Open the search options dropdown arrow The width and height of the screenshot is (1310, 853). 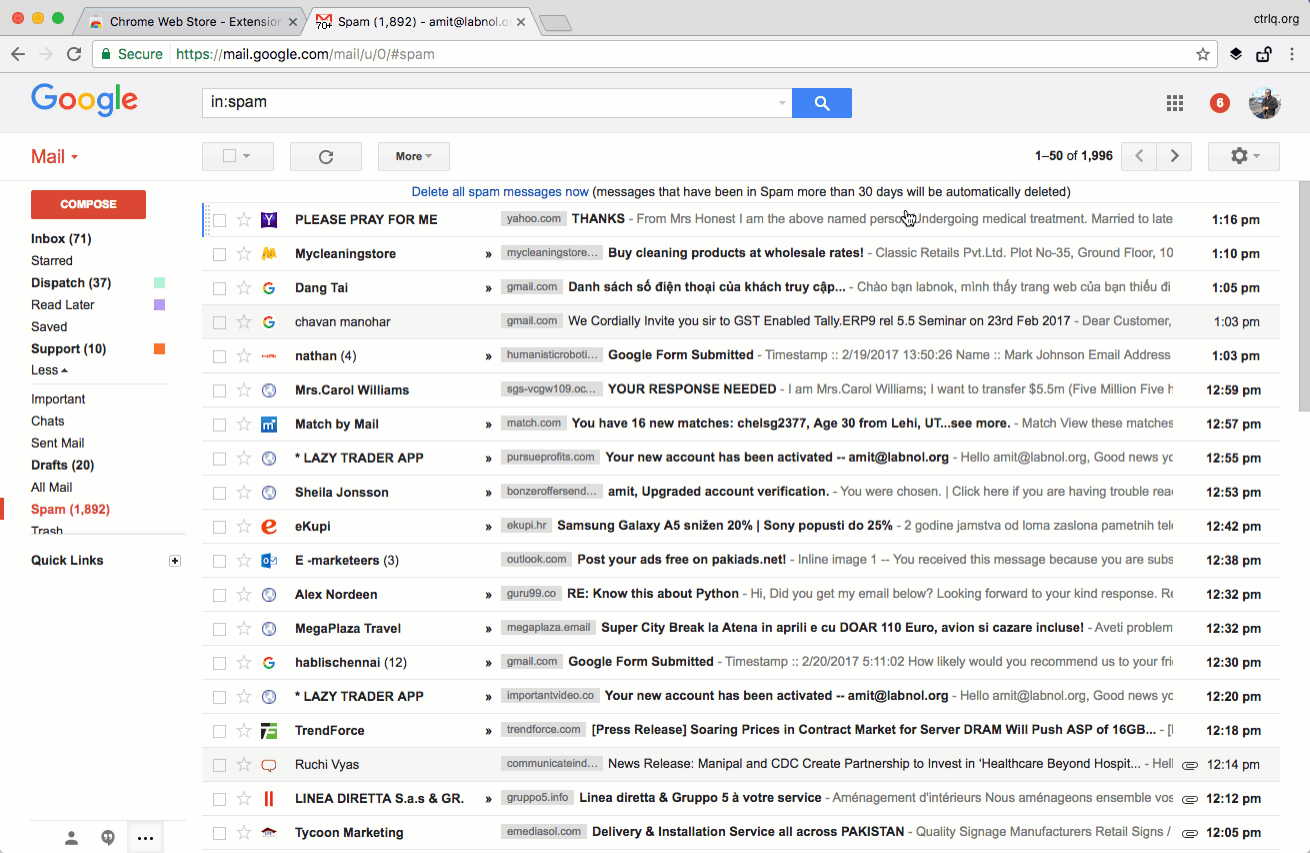[x=782, y=103]
